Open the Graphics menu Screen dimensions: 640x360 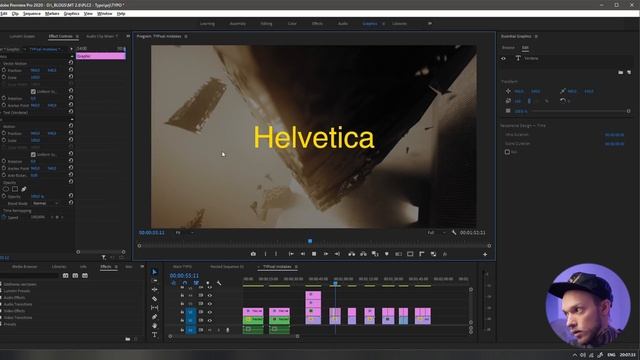[71, 13]
